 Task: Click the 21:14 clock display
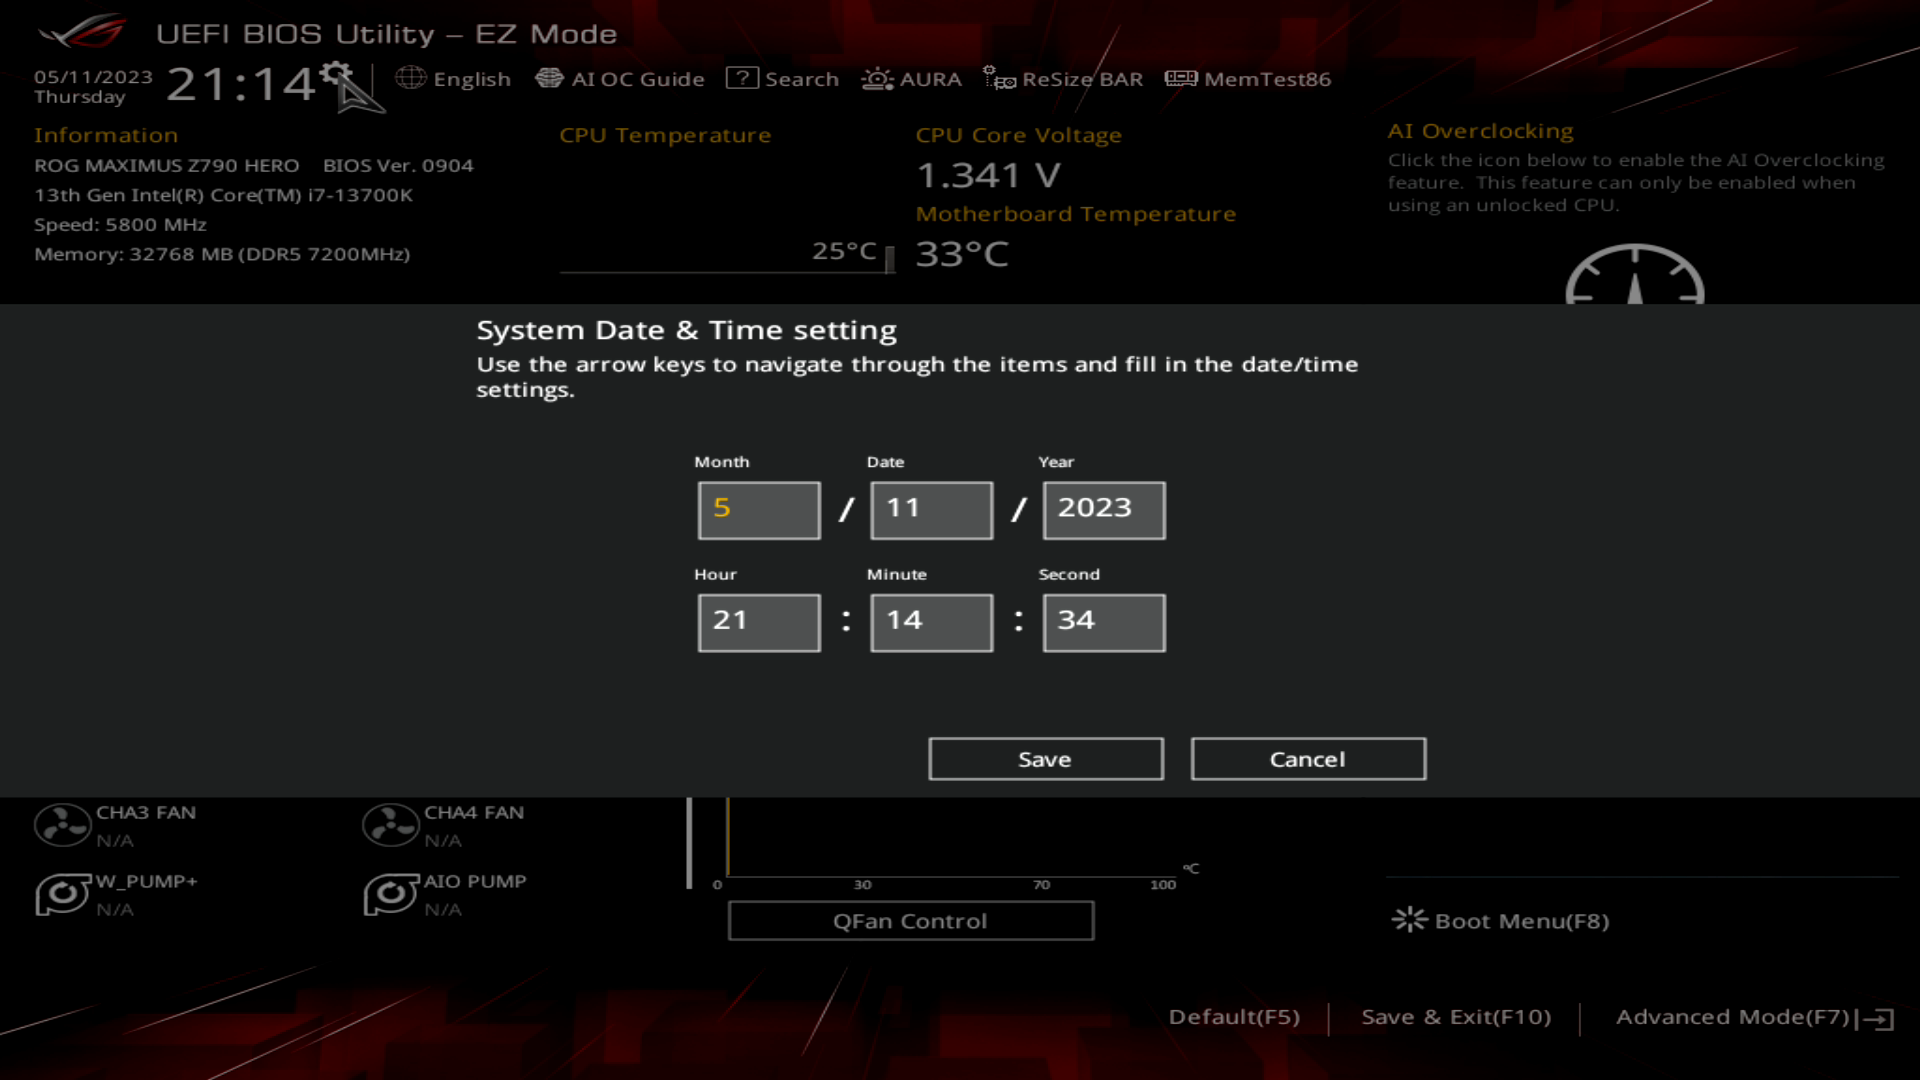coord(241,84)
